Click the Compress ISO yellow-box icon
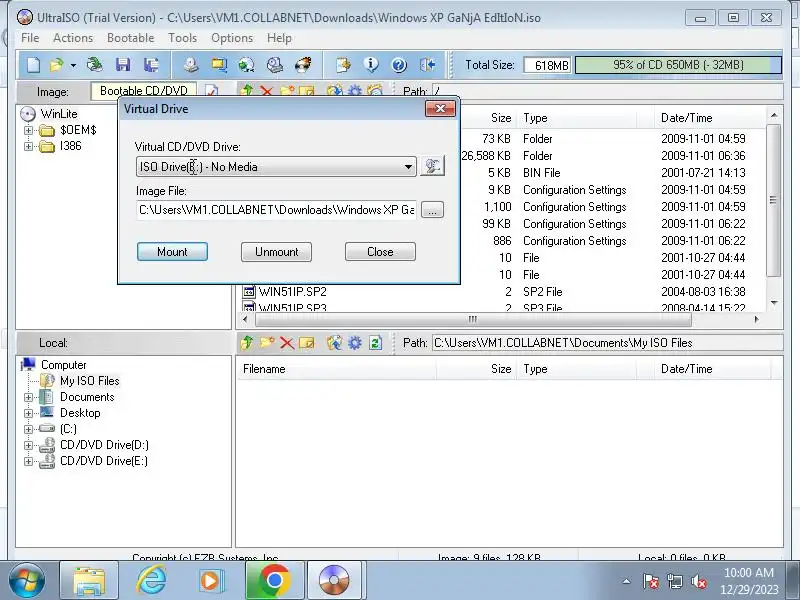 [x=219, y=65]
